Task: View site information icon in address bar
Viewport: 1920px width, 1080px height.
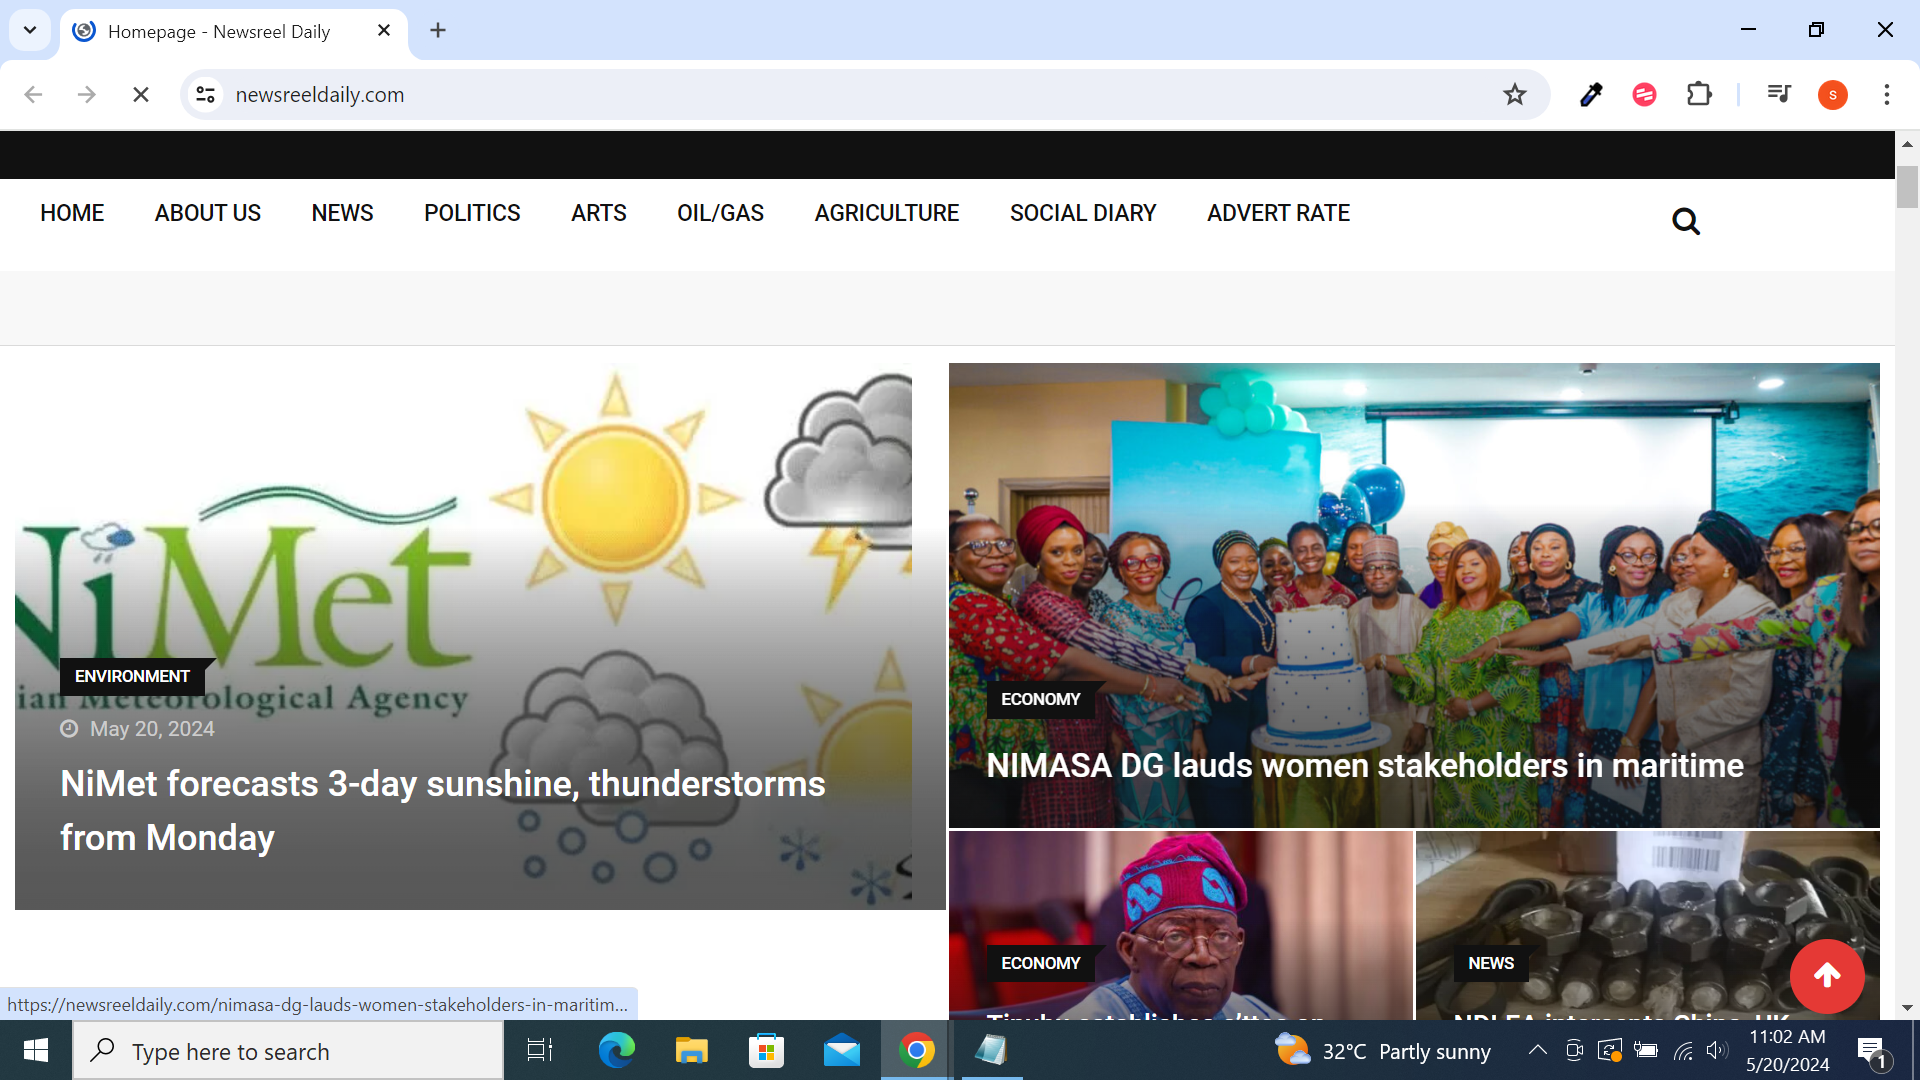Action: 206,95
